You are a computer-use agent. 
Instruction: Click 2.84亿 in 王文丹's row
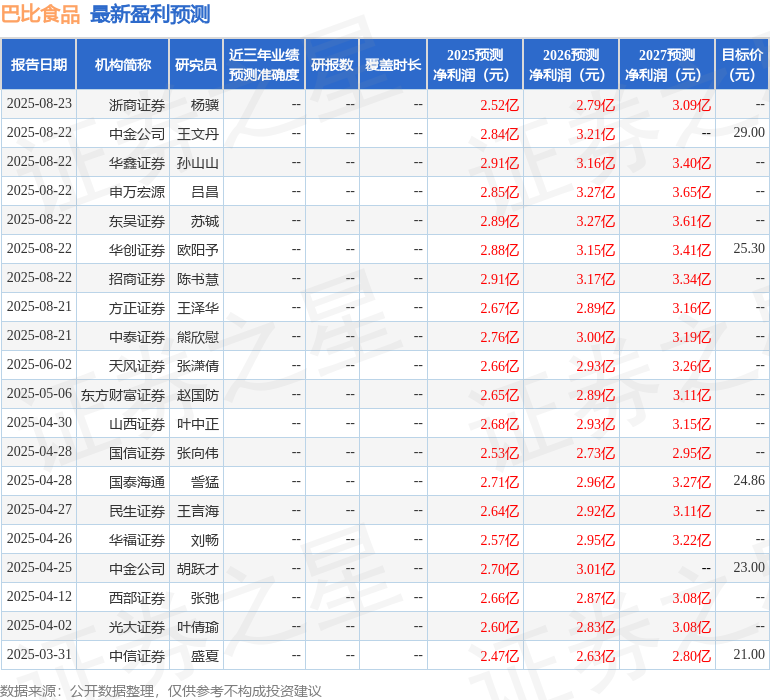(x=499, y=134)
